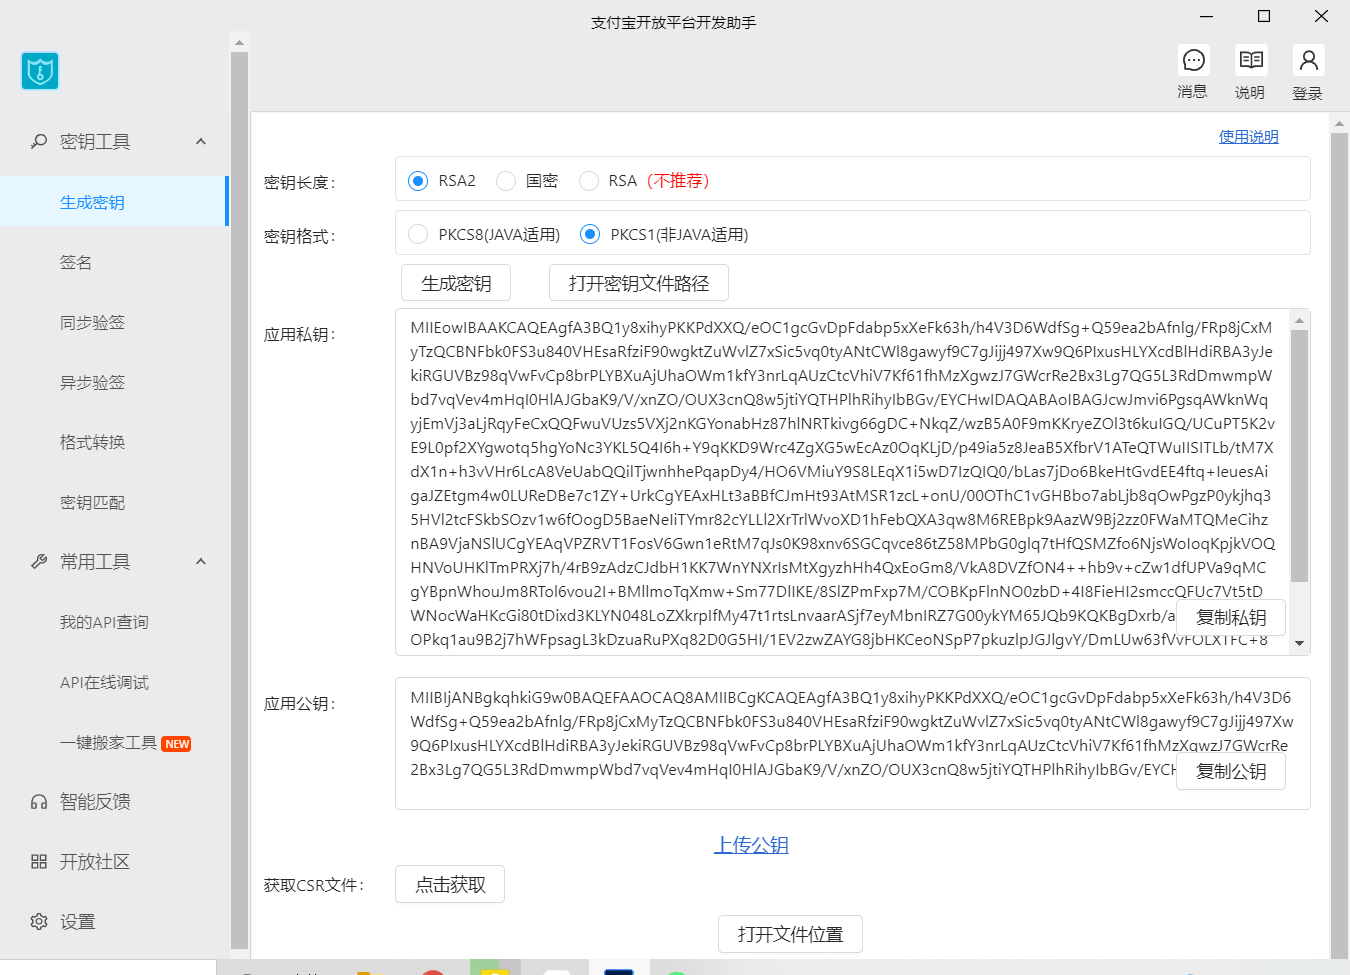Viewport: 1350px width, 975px height.
Task: Click 点击获取 for CSR file
Action: click(450, 884)
